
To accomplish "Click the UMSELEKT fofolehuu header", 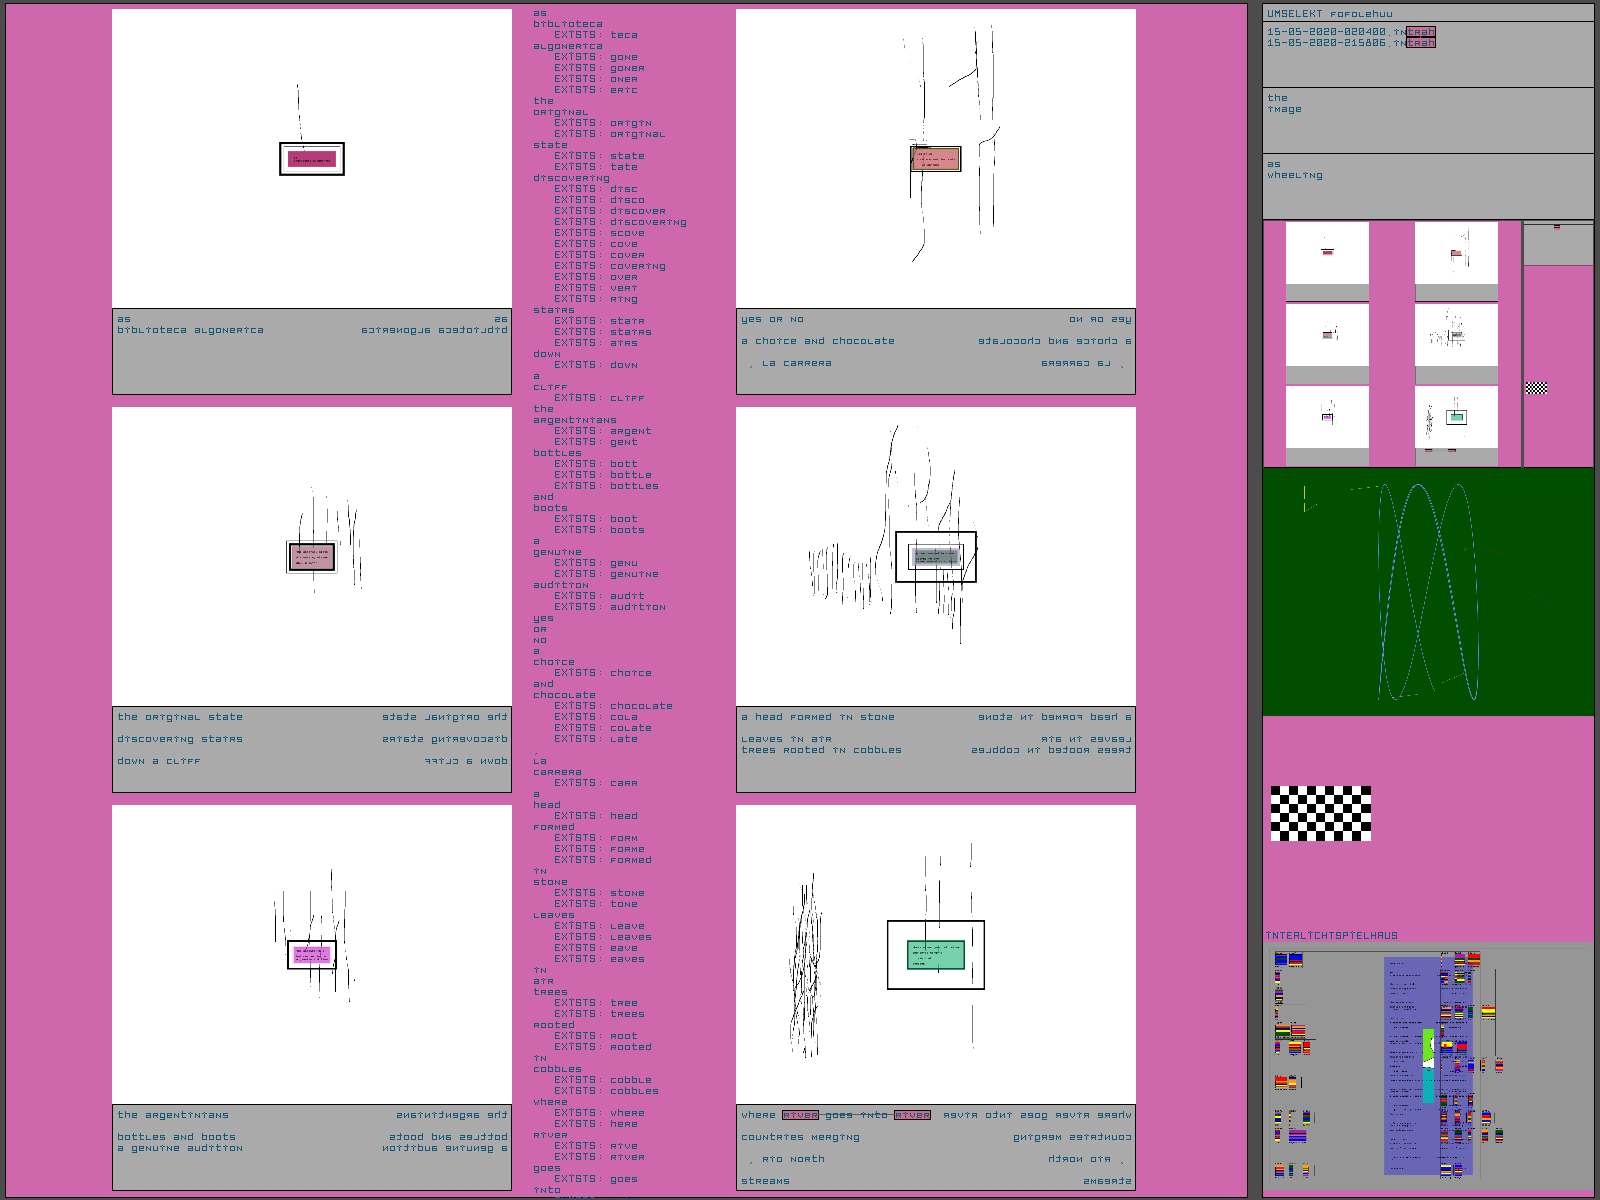I will click(1329, 14).
